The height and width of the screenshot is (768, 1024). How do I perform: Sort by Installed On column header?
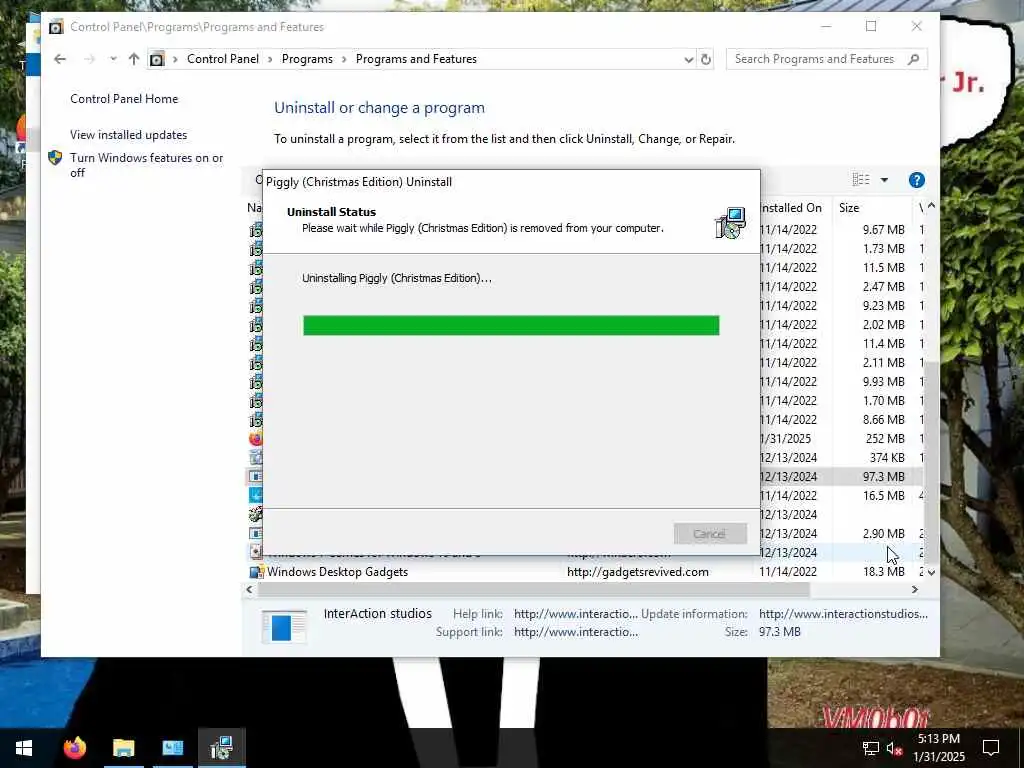coord(791,208)
